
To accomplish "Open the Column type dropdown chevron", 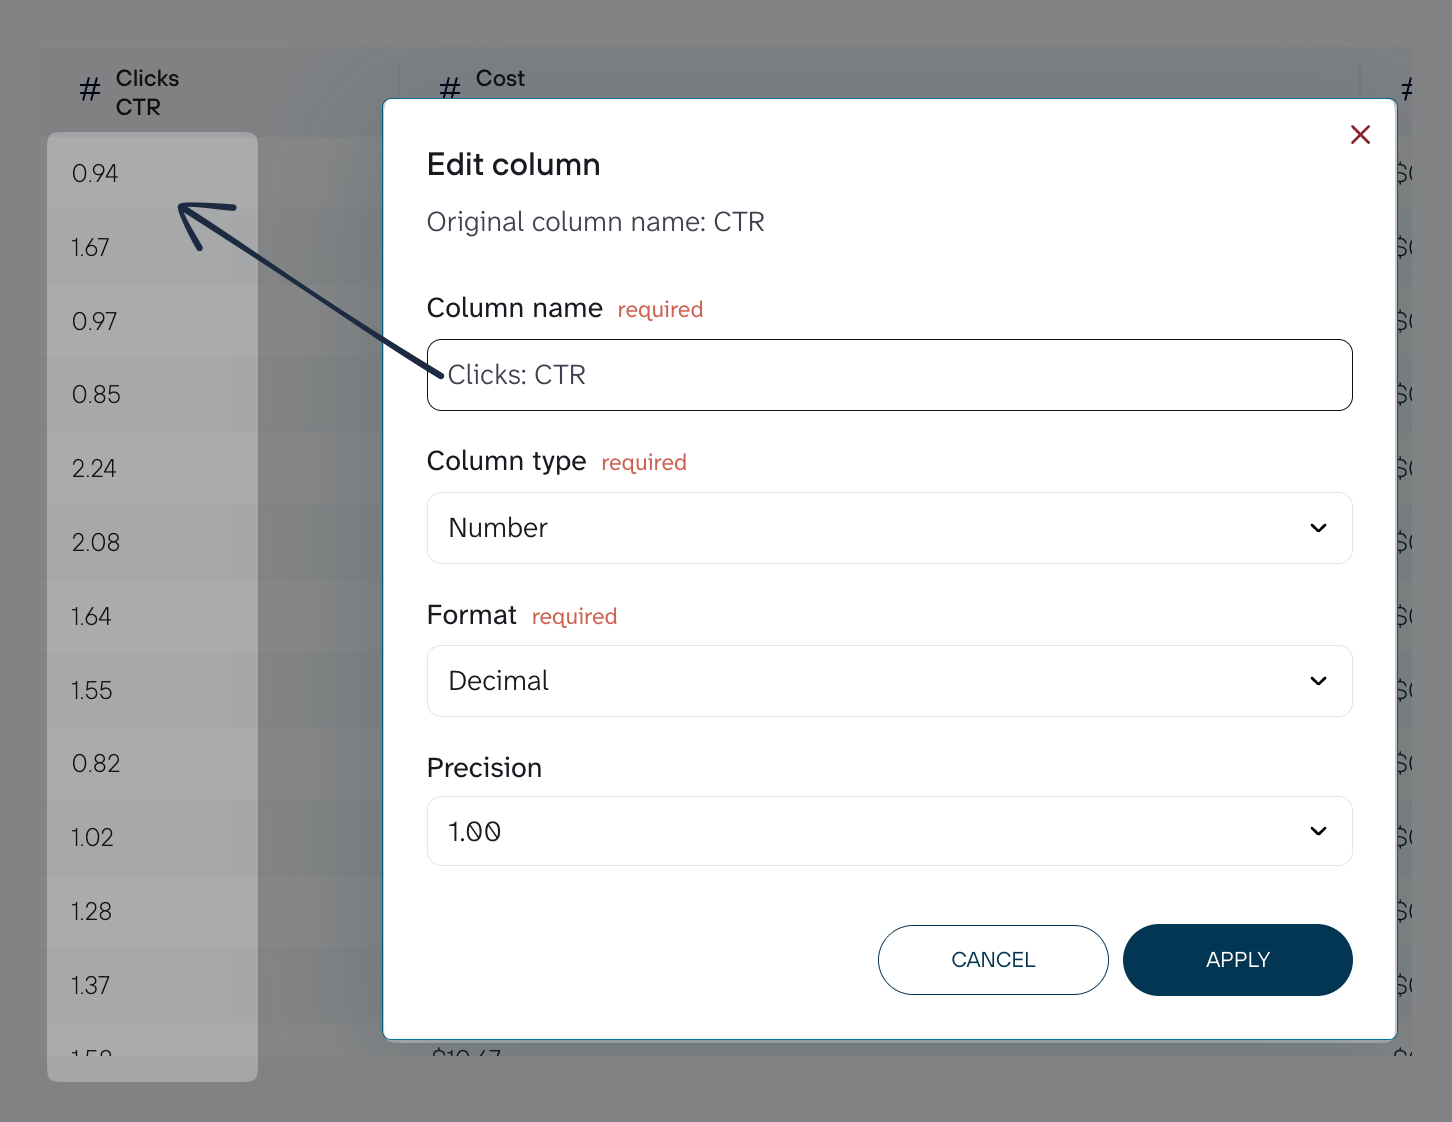I will 1318,528.
